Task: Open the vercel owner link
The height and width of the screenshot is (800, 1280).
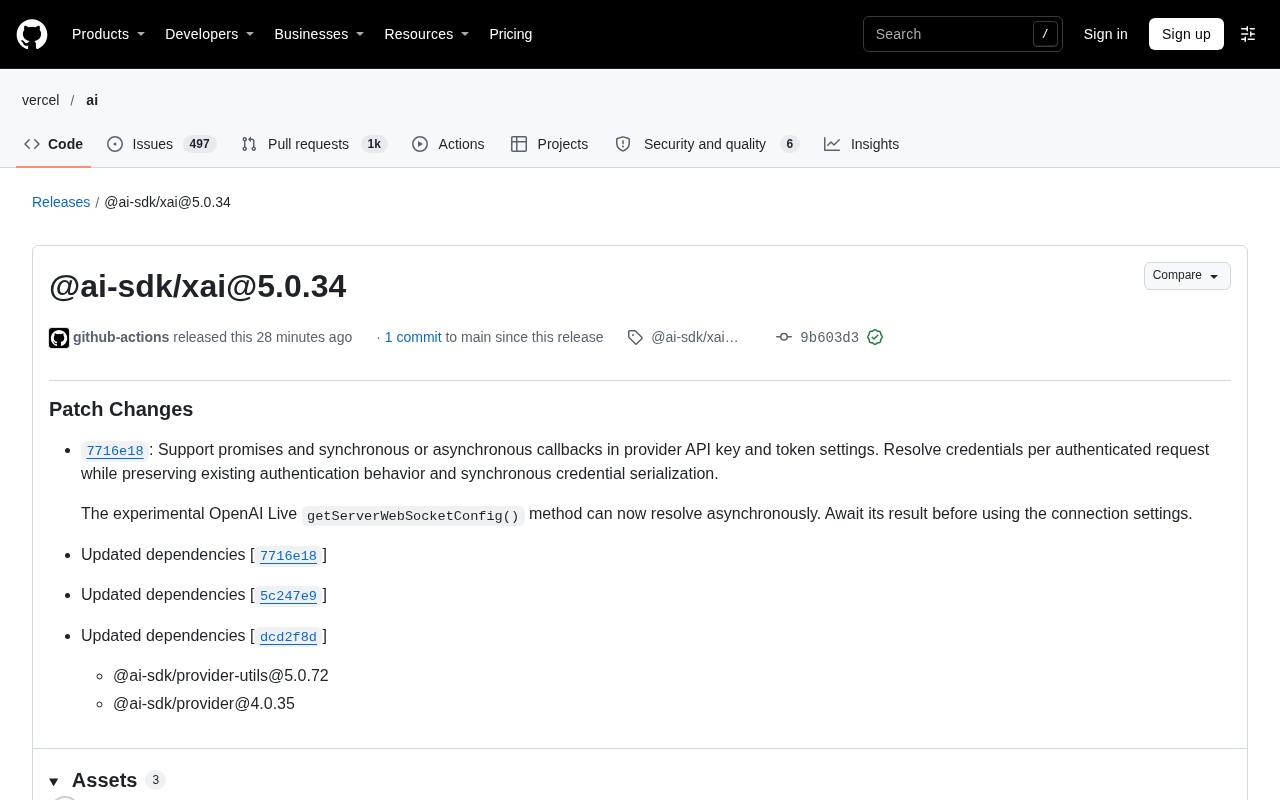Action: coord(41,100)
